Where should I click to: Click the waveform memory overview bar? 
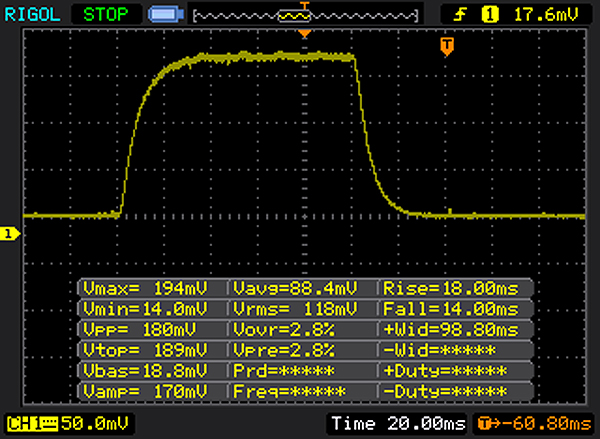pos(305,16)
